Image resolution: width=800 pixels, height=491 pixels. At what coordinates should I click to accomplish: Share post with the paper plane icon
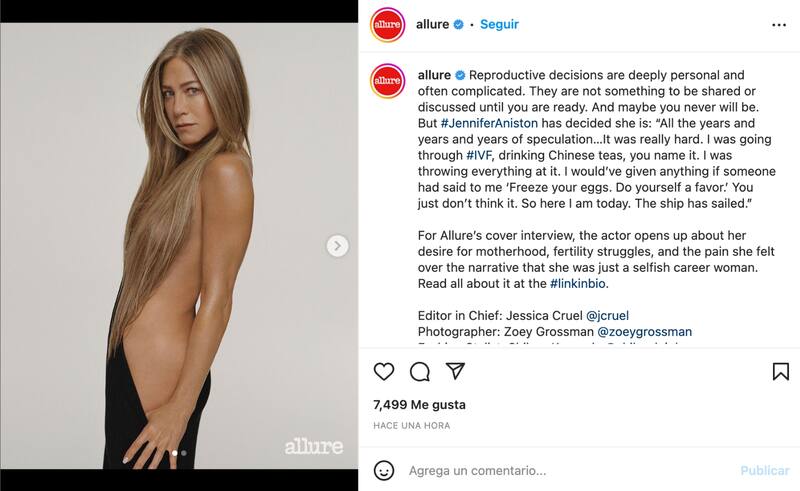click(455, 371)
